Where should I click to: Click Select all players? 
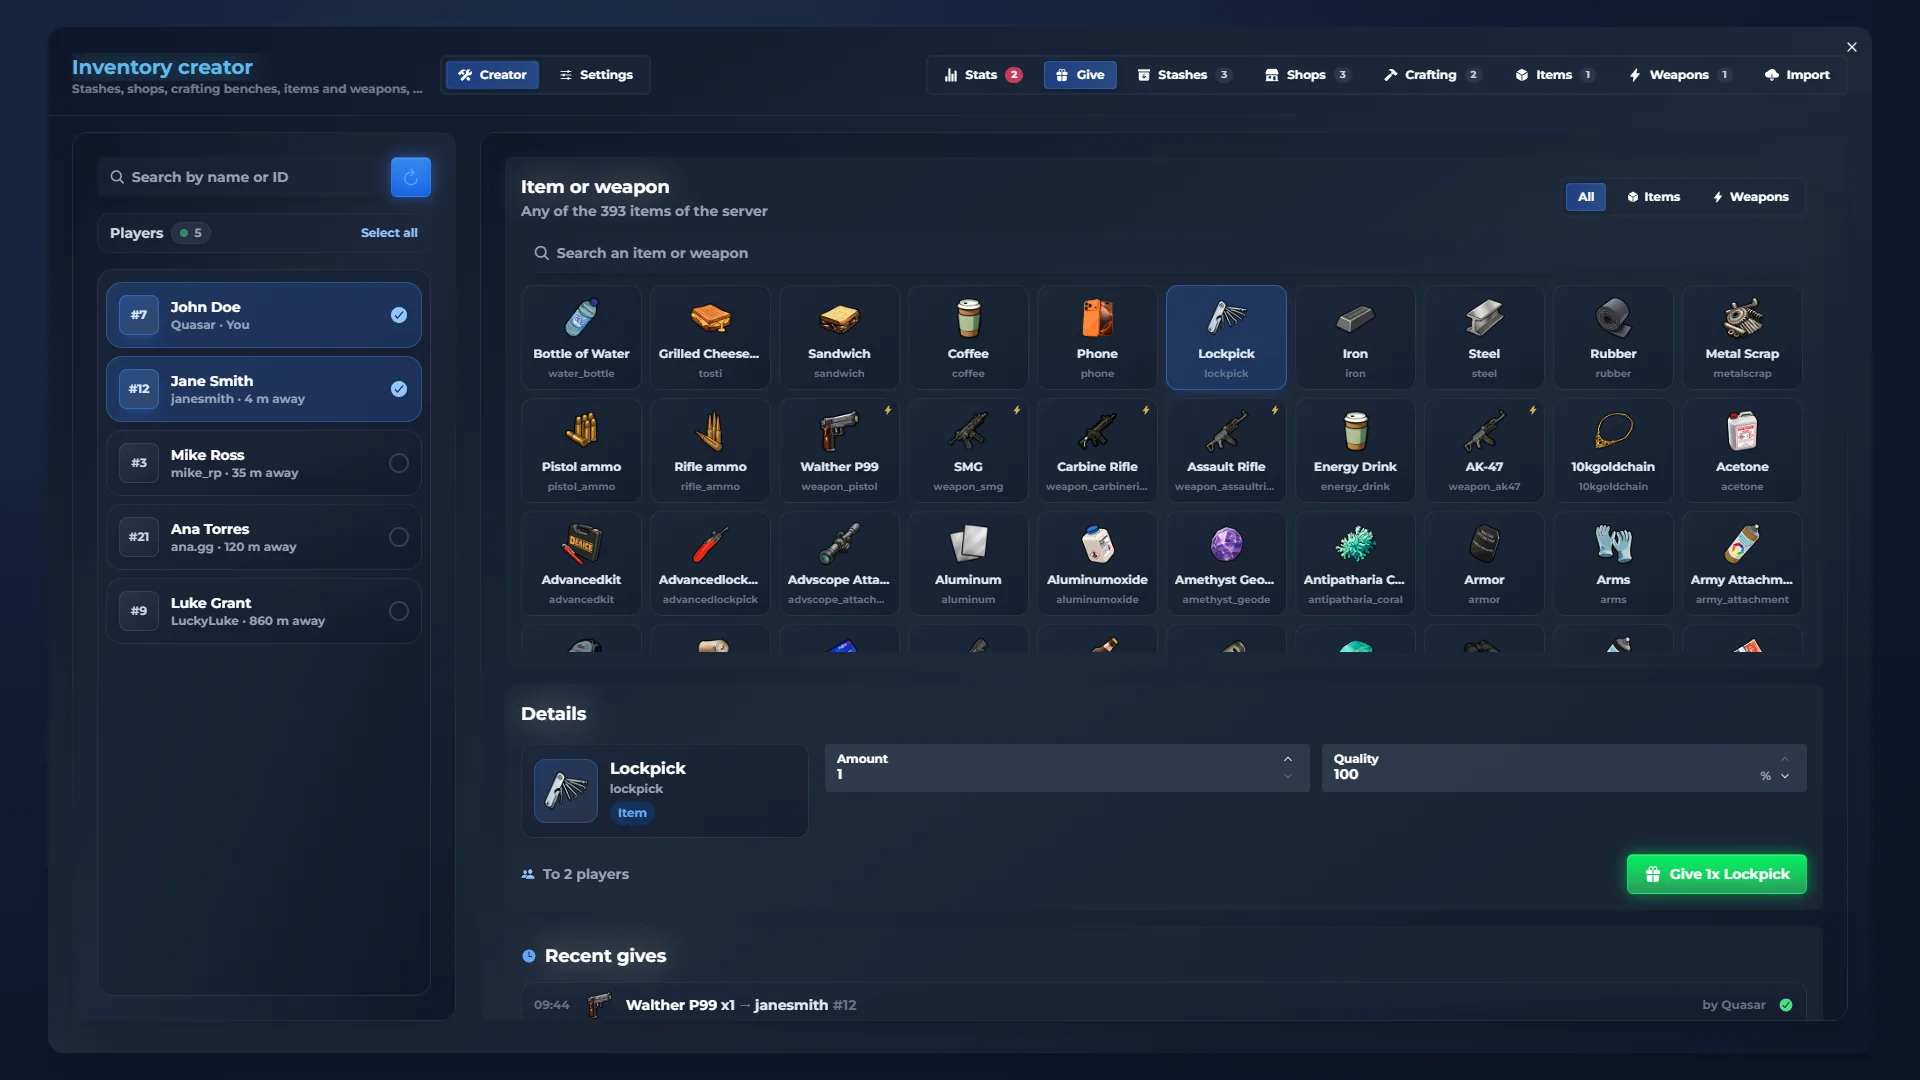coord(389,233)
